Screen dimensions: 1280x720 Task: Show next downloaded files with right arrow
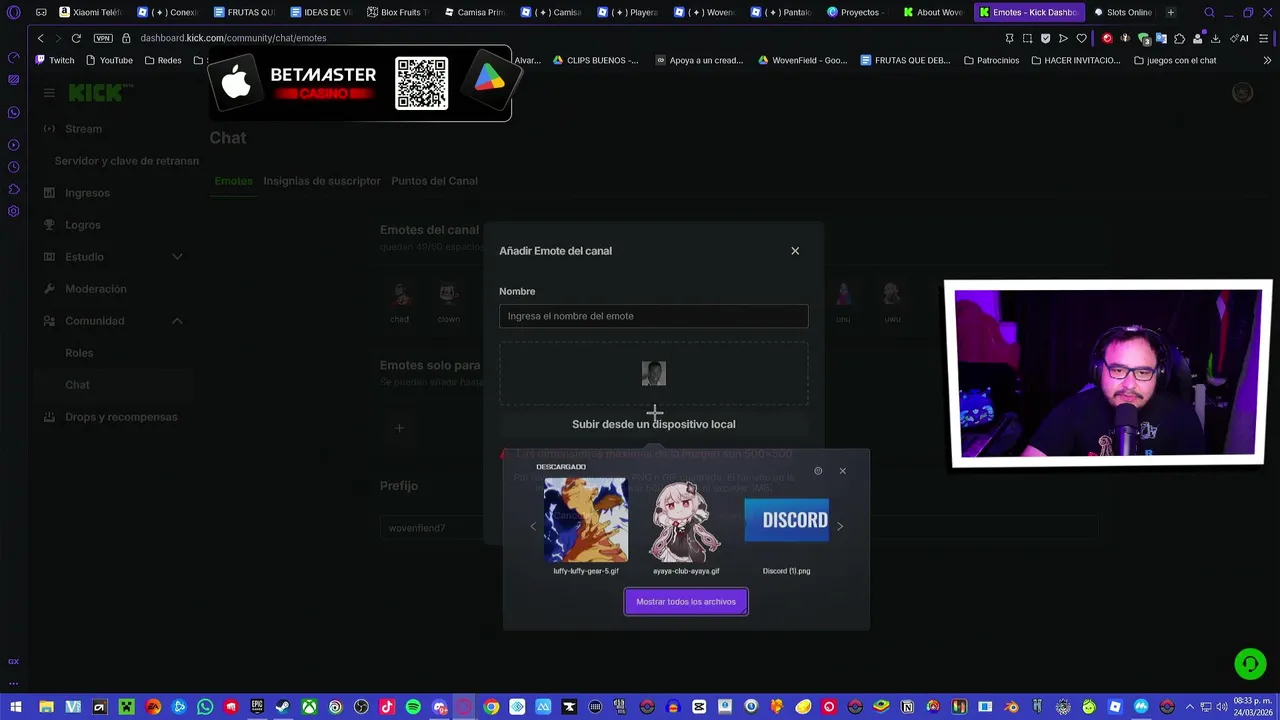tap(839, 526)
